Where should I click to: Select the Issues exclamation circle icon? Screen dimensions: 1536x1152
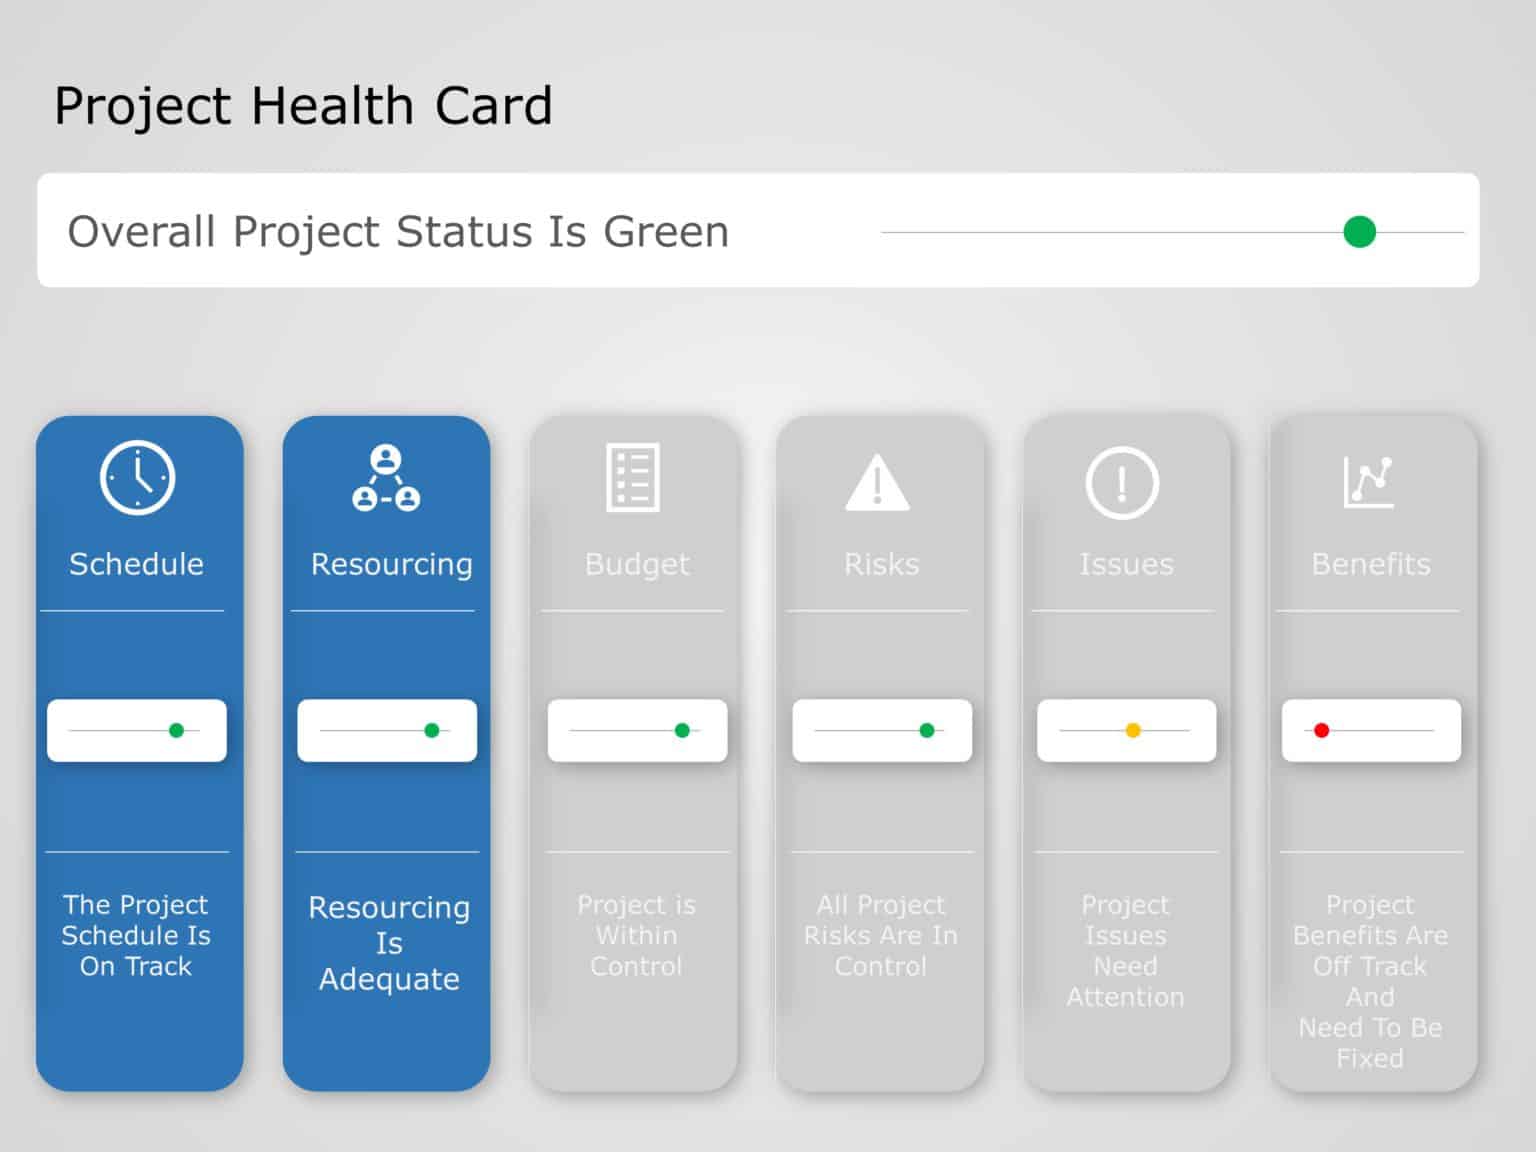(x=1125, y=481)
